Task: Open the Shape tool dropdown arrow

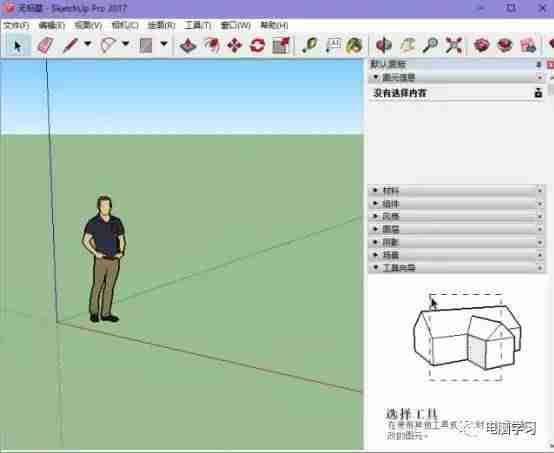Action: [x=164, y=44]
